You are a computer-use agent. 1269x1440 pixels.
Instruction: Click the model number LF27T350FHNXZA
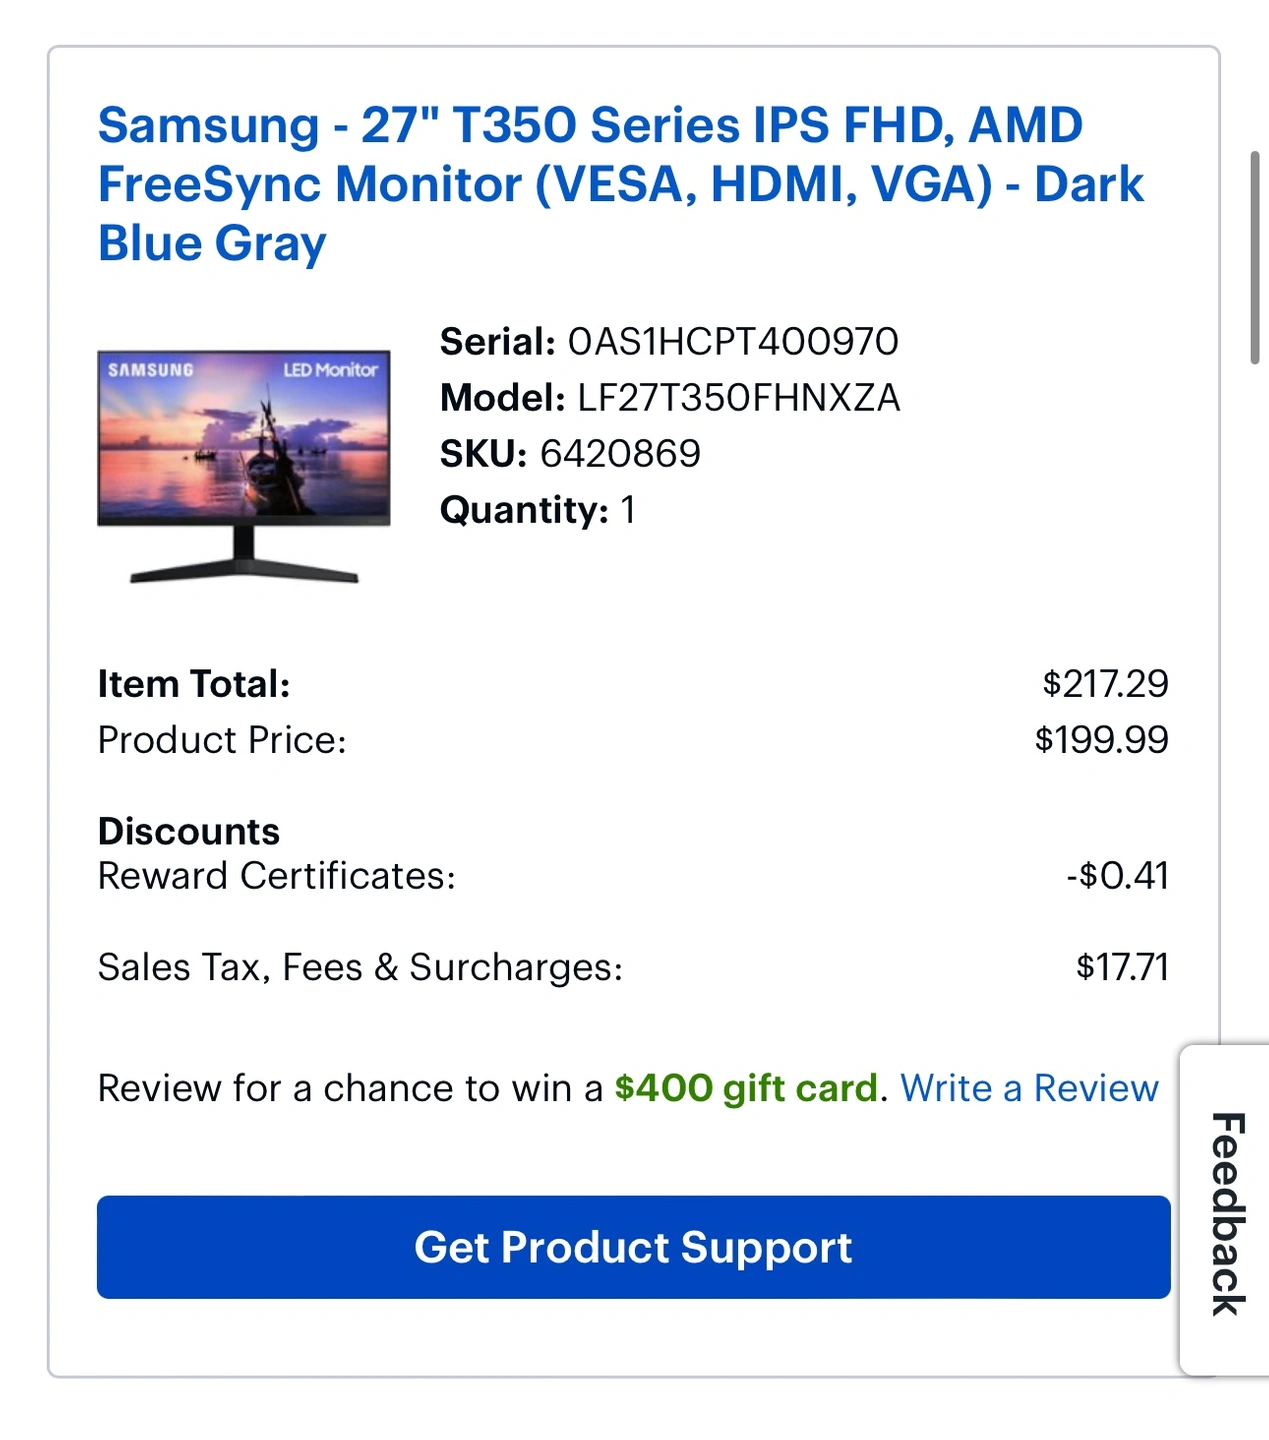coord(739,398)
